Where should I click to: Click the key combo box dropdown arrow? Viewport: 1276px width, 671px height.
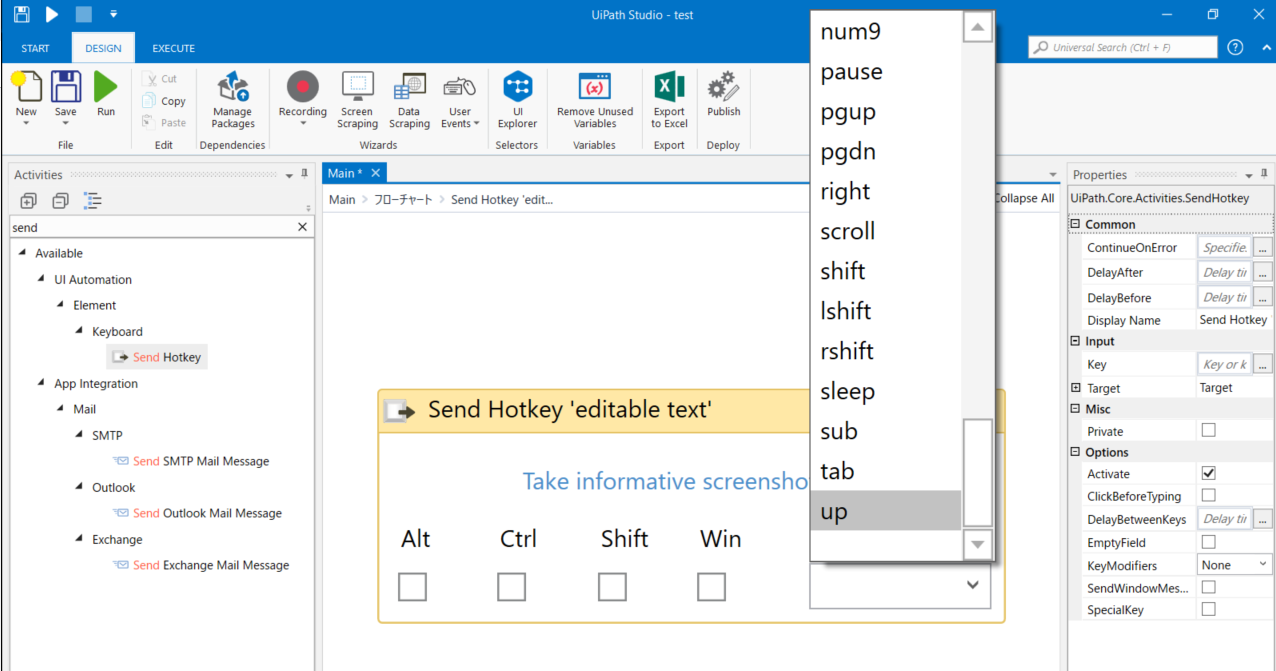pyautogui.click(x=973, y=586)
